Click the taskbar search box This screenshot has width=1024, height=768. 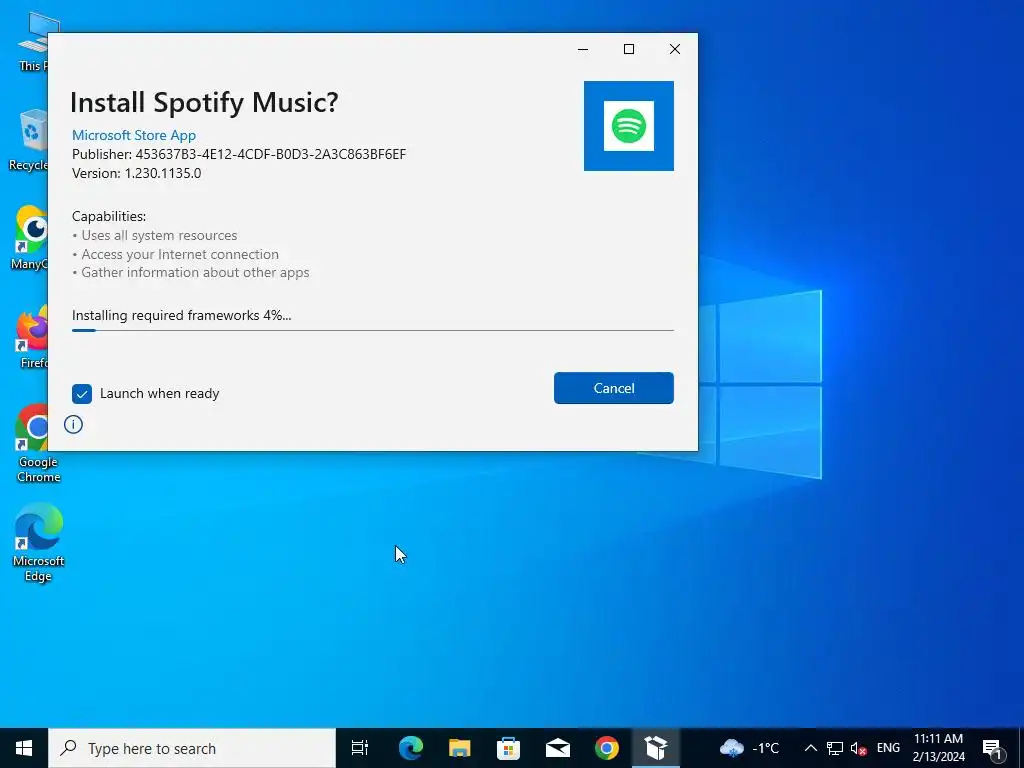(192, 748)
